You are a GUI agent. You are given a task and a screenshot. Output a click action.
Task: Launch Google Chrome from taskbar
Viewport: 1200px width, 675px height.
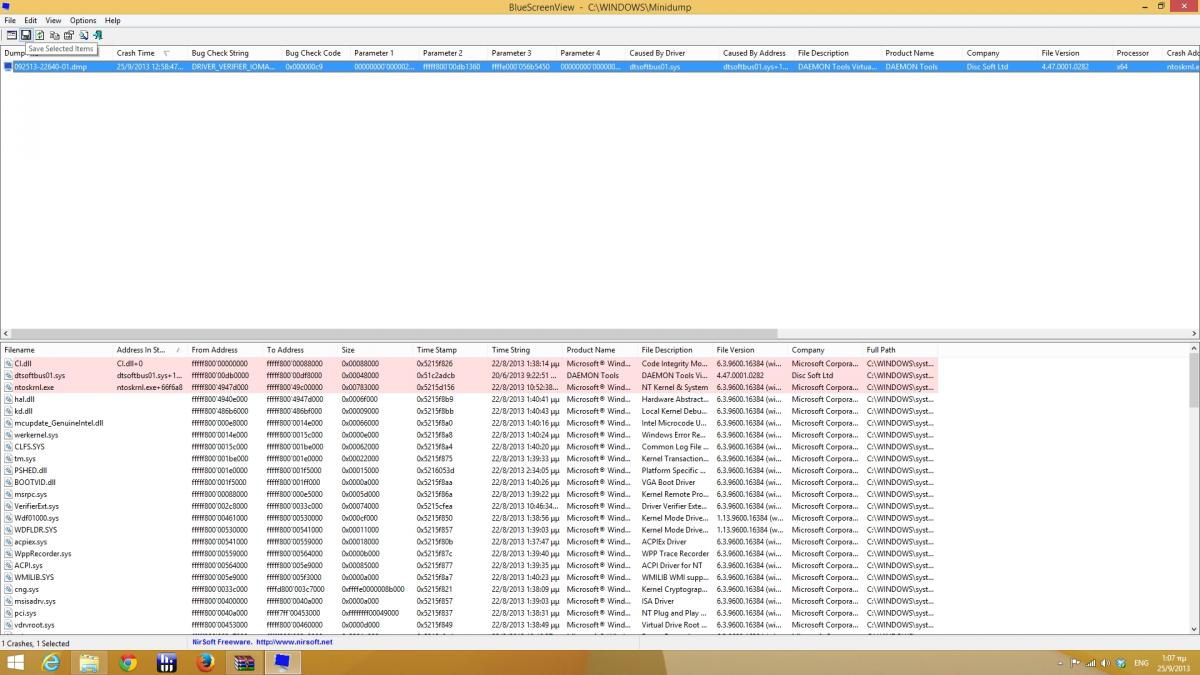point(128,662)
